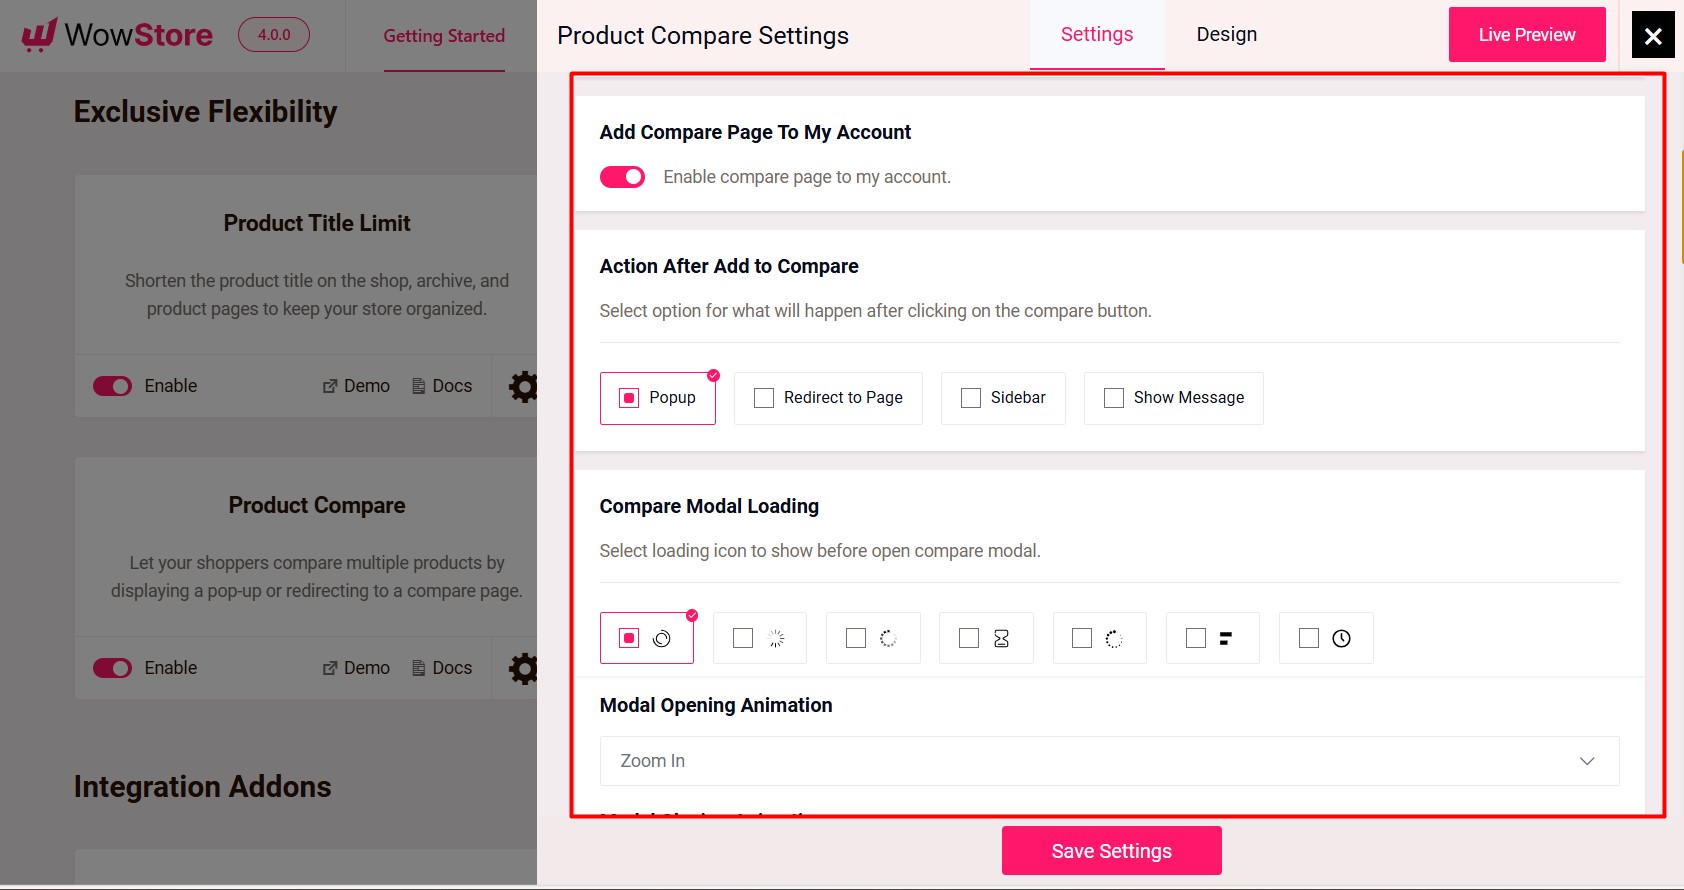Click the 4.0.0 version badge
Screen dimensions: 1684x890
(x=274, y=35)
